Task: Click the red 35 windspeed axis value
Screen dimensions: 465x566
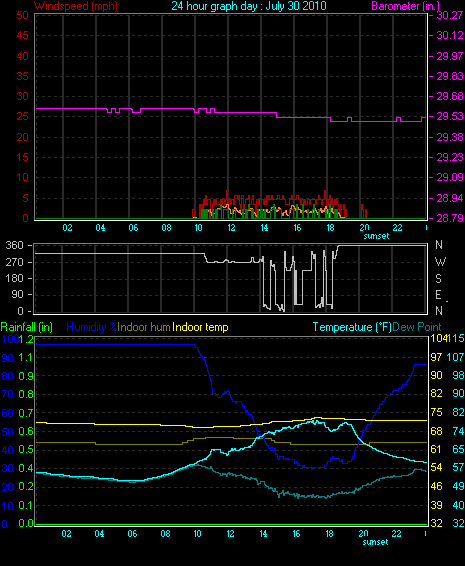Action: [x=22, y=76]
